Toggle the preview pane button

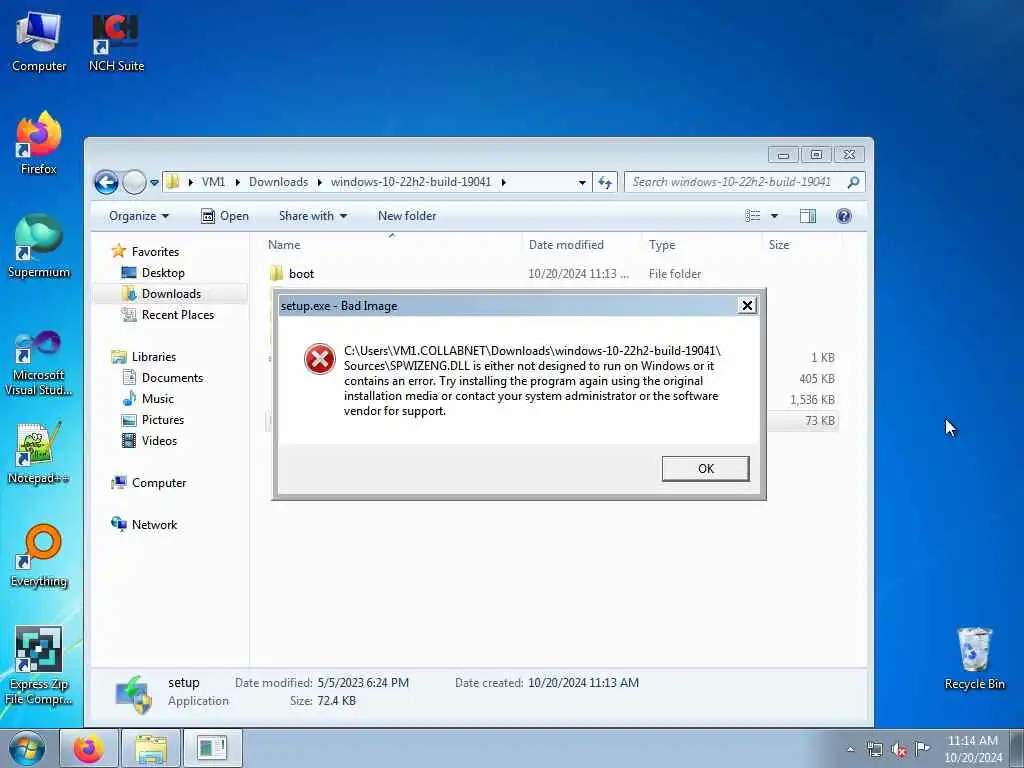(x=808, y=216)
